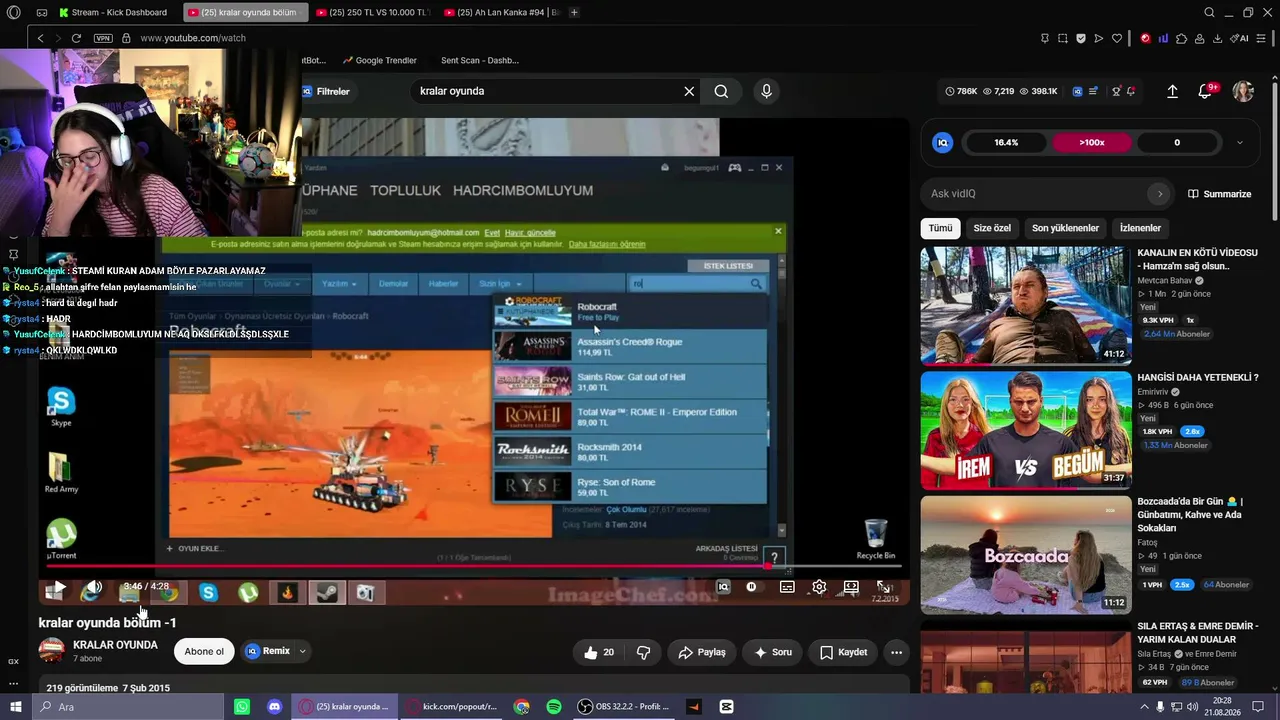Viewport: 1280px width, 720px height.
Task: Open the KANALIN EN KÖTÜ VİDEOSU thumbnail
Action: point(1026,306)
